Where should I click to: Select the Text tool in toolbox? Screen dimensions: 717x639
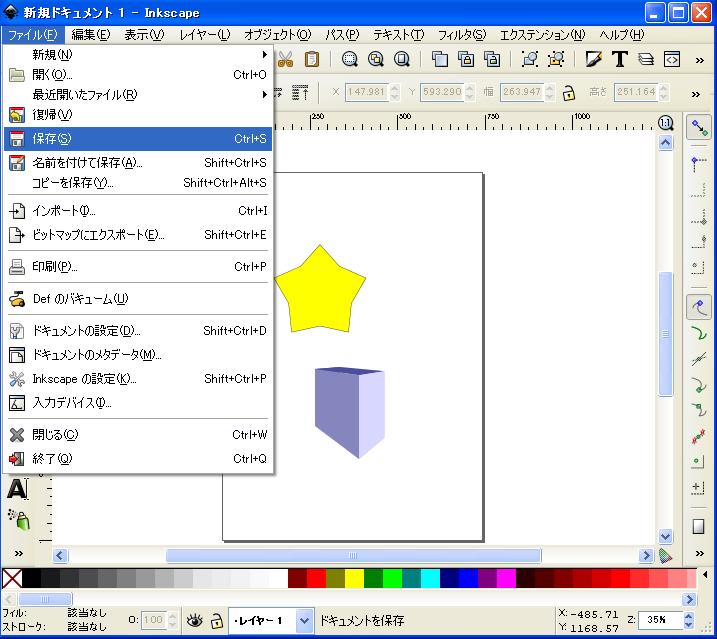point(17,489)
